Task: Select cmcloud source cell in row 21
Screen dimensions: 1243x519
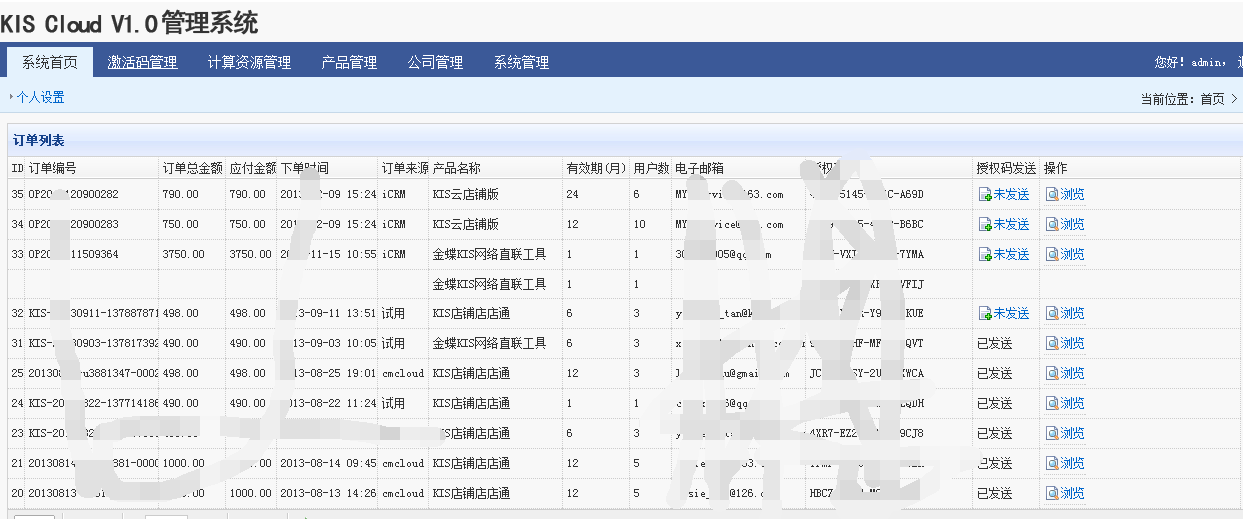Action: click(x=403, y=464)
